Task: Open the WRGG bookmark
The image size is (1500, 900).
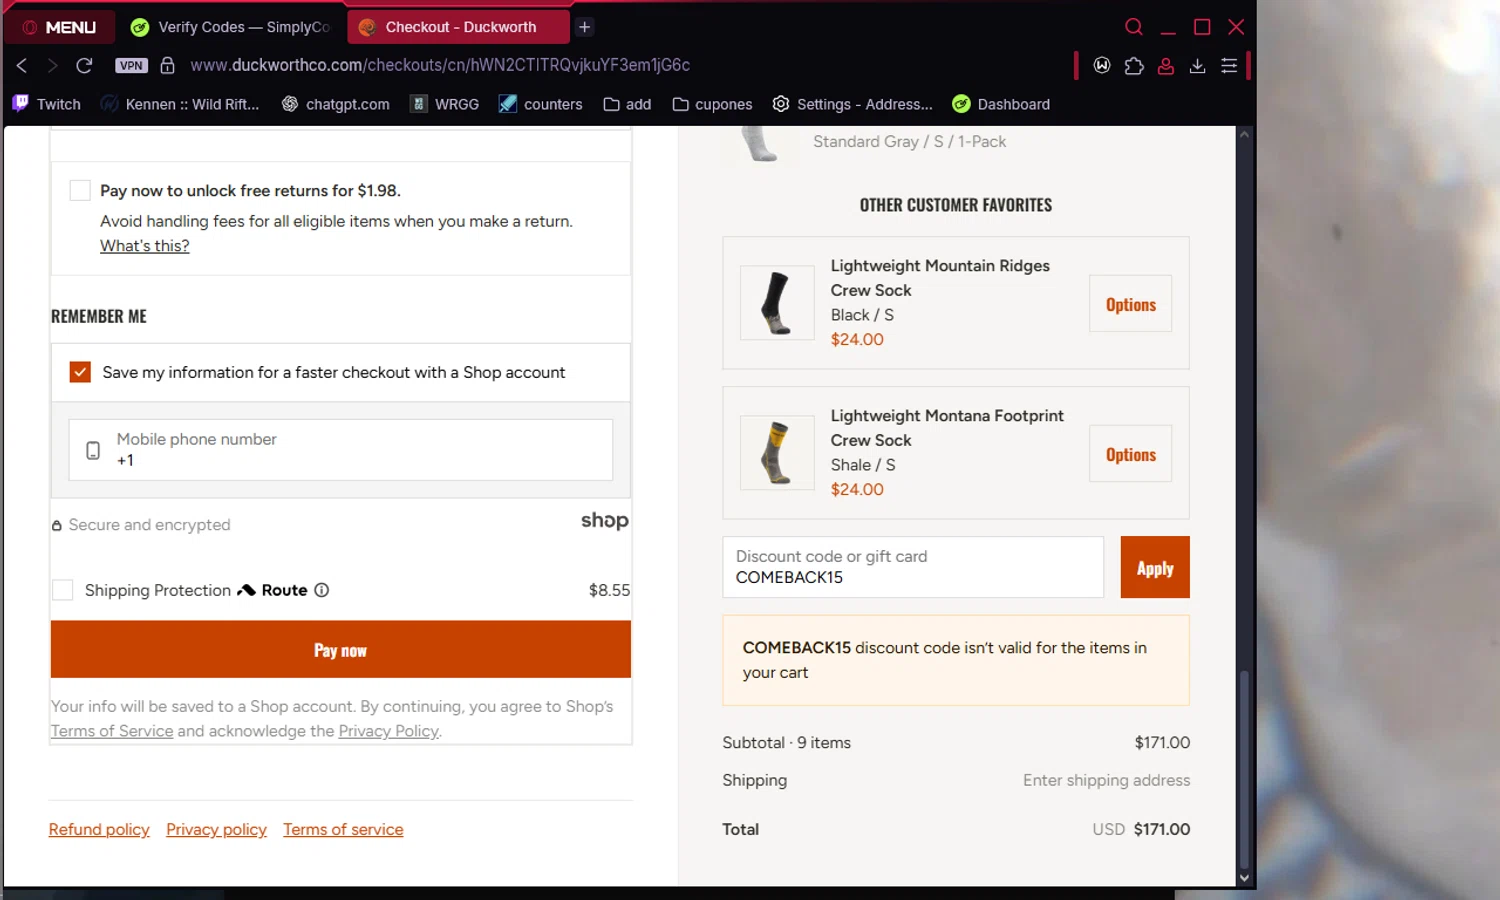Action: (x=445, y=104)
